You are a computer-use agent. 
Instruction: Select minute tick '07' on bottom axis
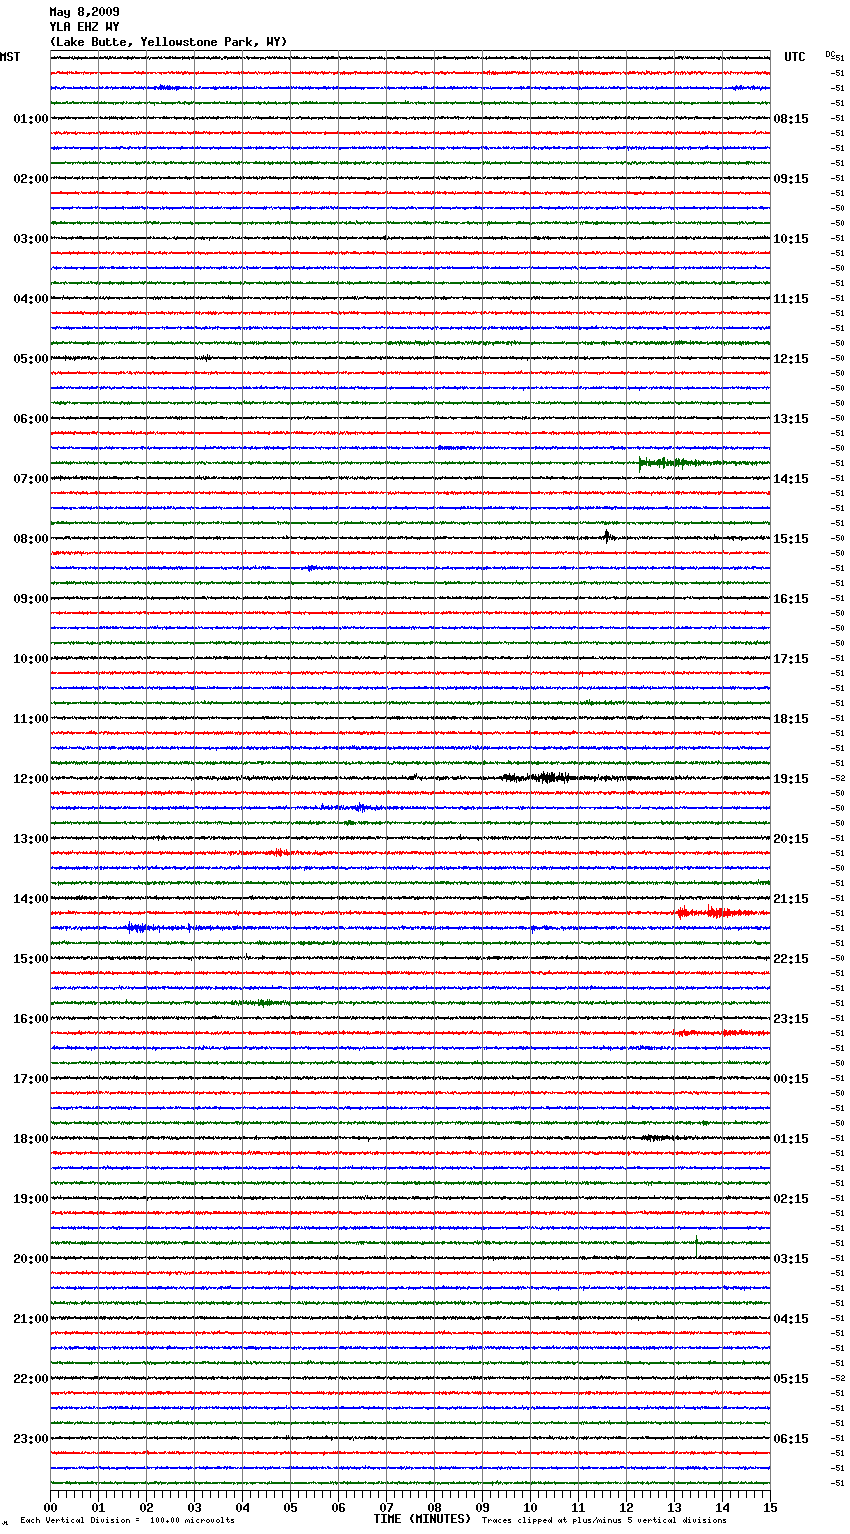coord(386,1507)
